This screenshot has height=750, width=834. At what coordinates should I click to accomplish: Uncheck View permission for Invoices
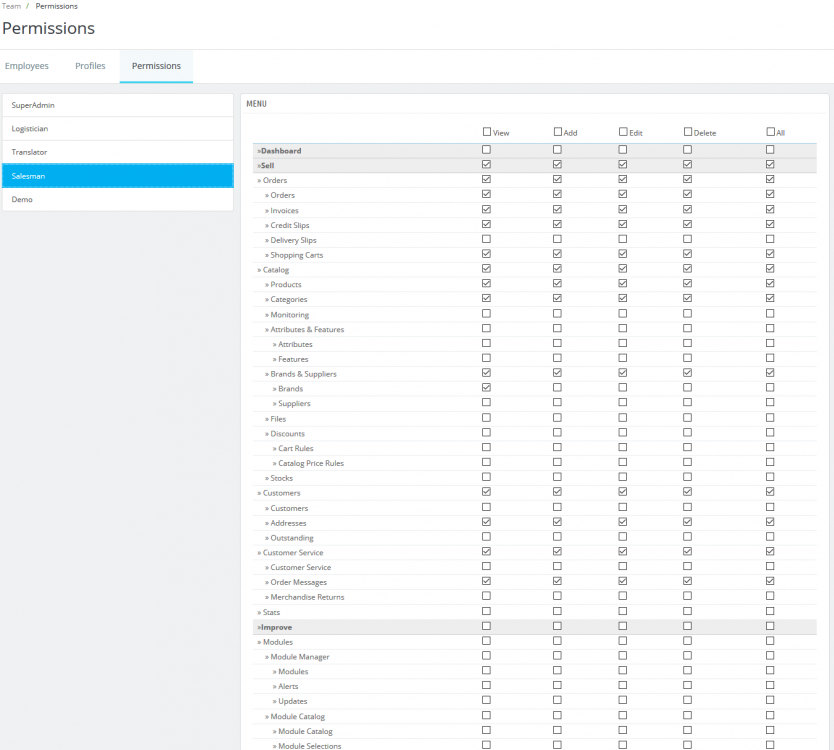[487, 210]
